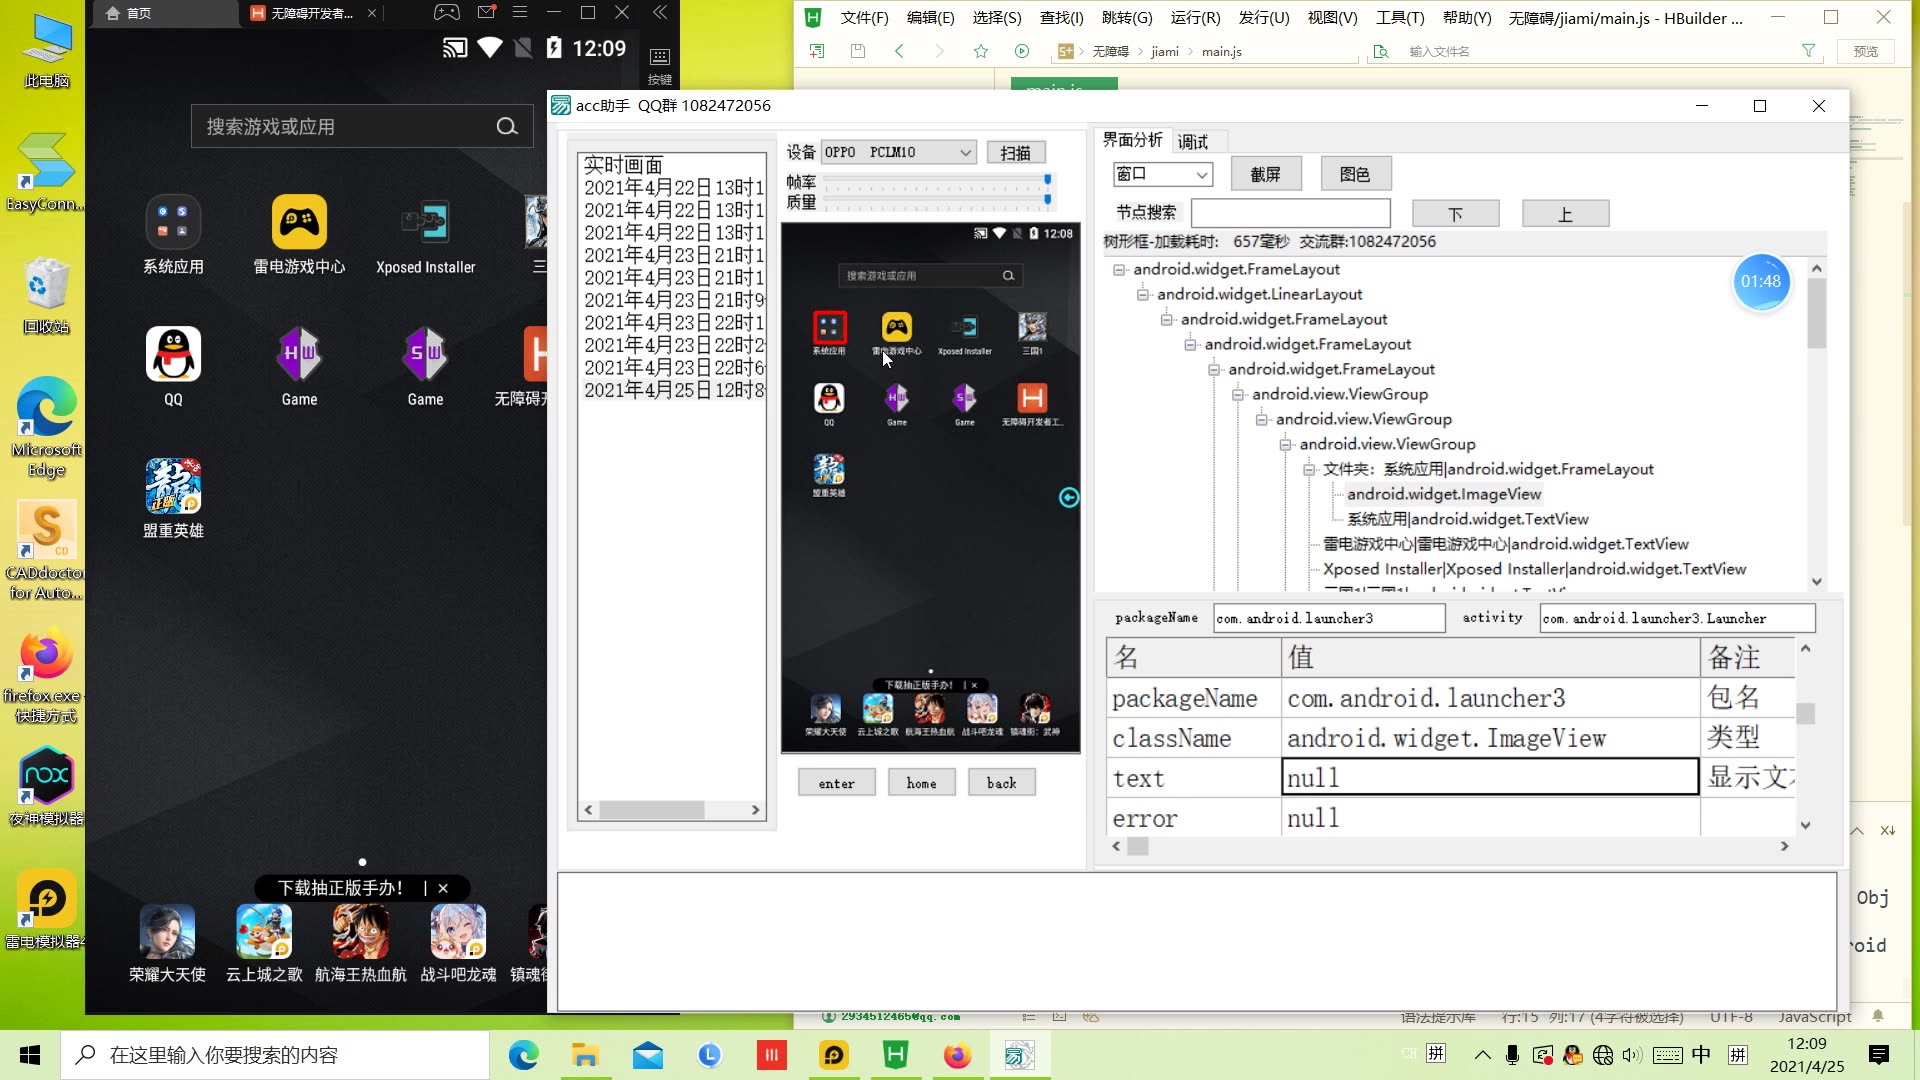Image resolution: width=1920 pixels, height=1080 pixels.
Task: Click HBuilder run play icon
Action: [1021, 51]
